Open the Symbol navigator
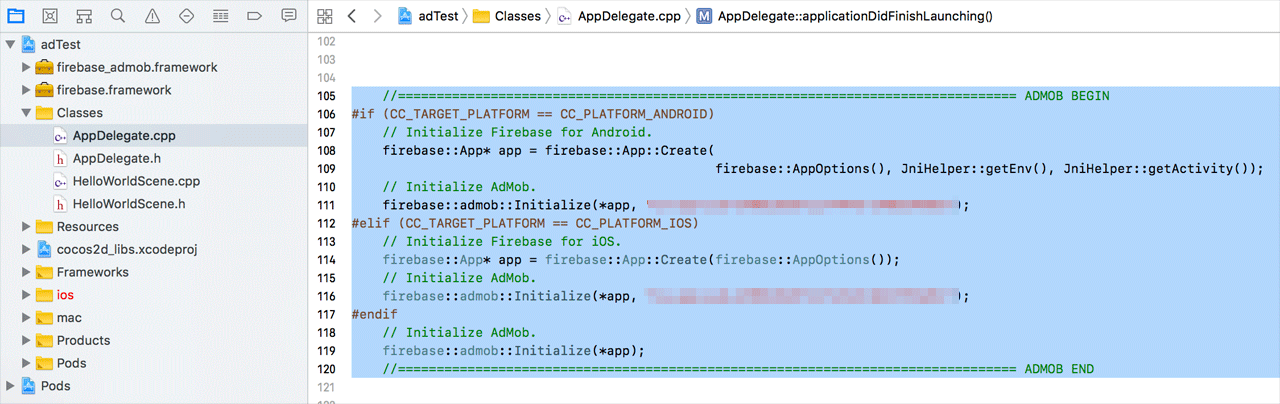 pos(84,16)
